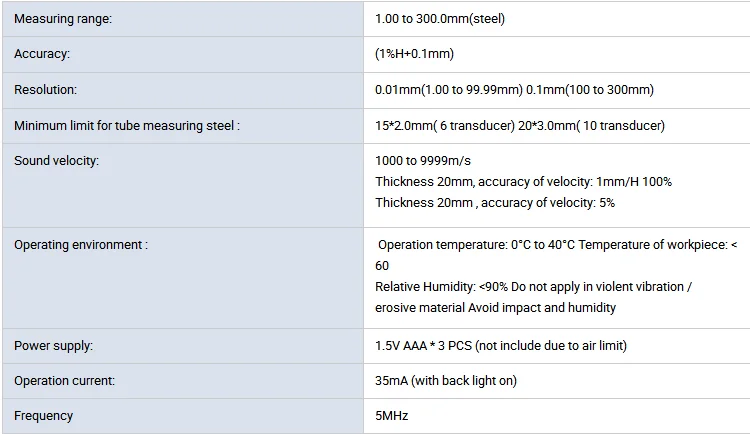
Task: Click the "Resolution:" label cell
Action: (45, 90)
